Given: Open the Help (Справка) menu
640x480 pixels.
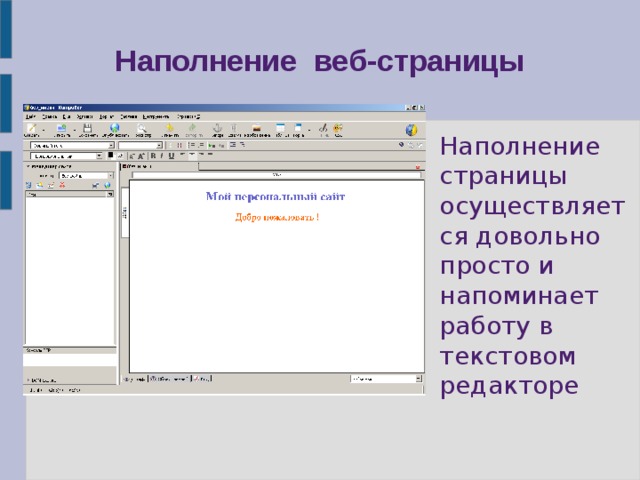Looking at the screenshot, I should (189, 117).
